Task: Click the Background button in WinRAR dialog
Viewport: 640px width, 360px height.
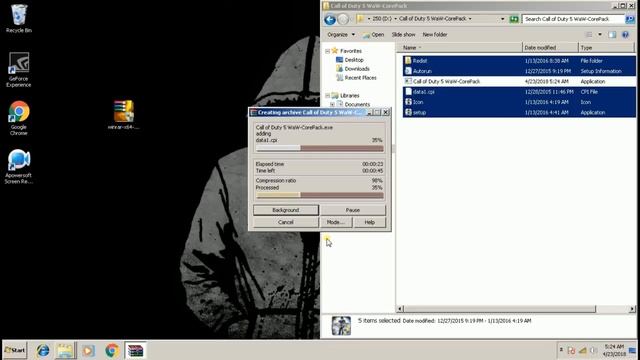Action: click(286, 210)
